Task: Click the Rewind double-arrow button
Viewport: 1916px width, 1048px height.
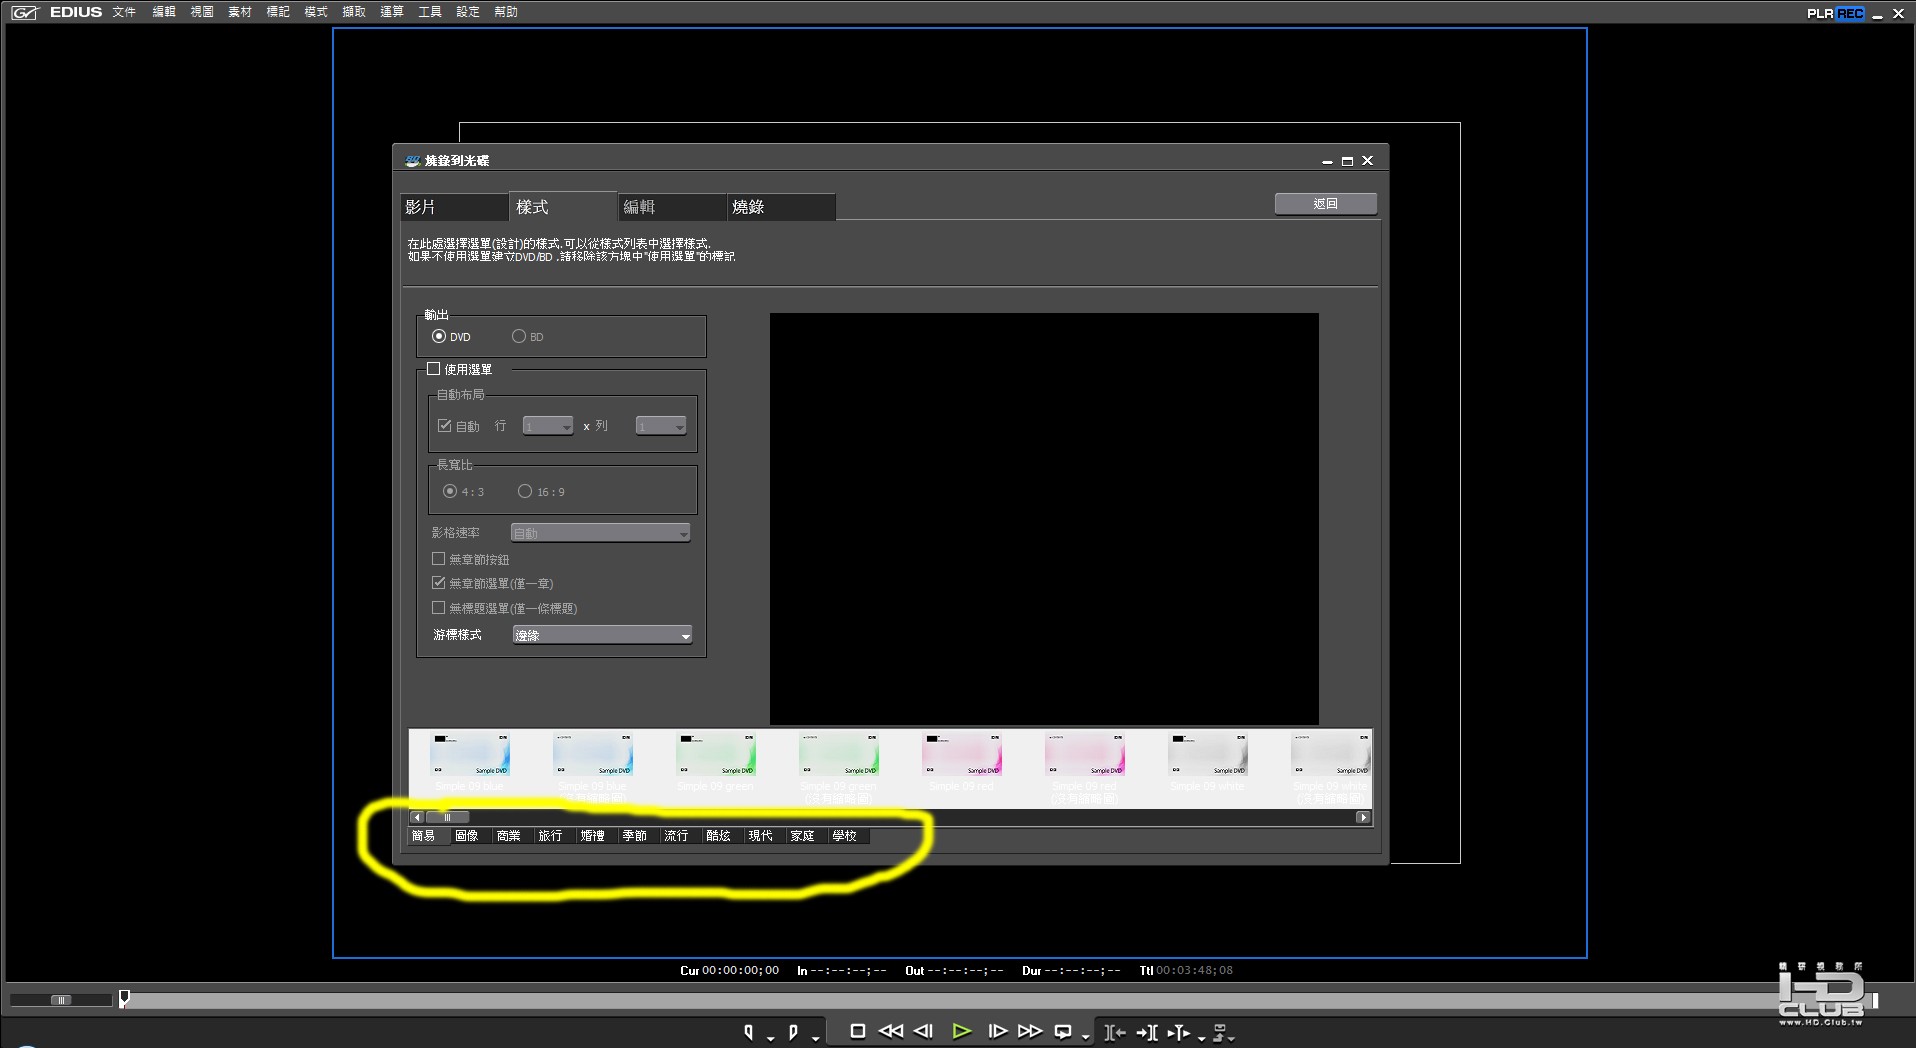Action: pyautogui.click(x=890, y=1031)
